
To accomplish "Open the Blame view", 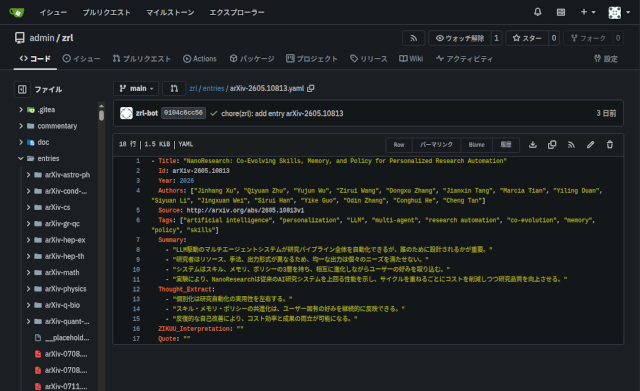I will (476, 144).
